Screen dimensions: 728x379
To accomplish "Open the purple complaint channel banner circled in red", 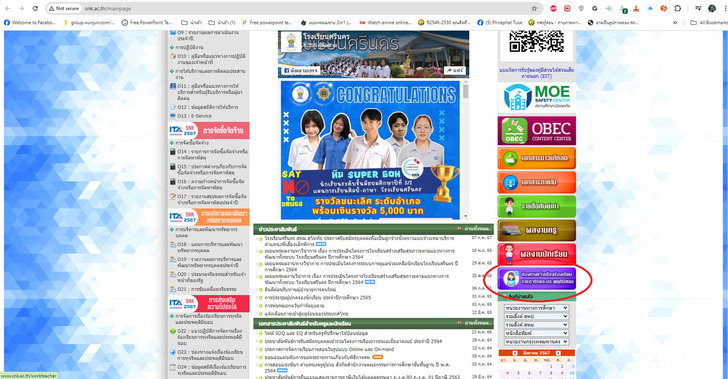I will click(x=537, y=278).
